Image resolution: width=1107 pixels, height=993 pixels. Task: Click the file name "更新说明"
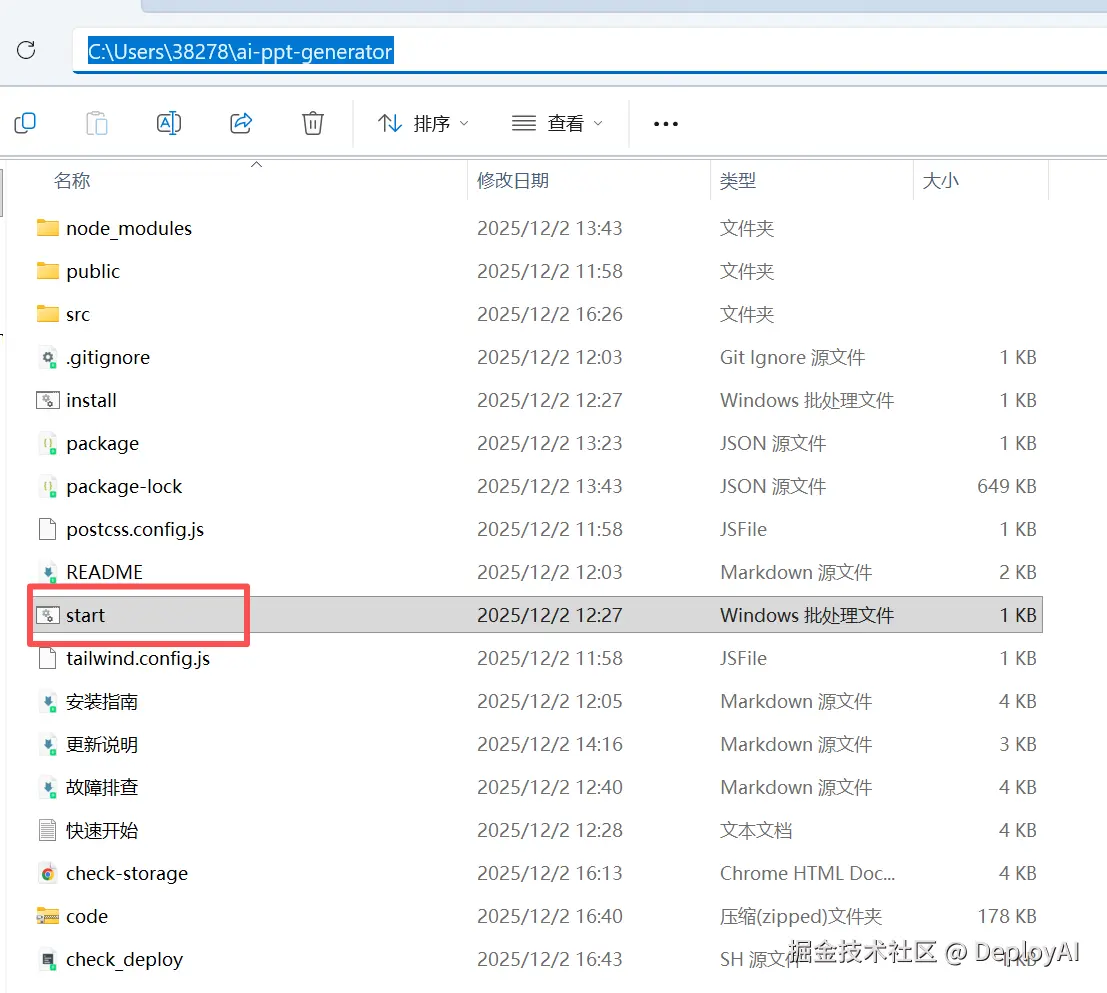(x=102, y=745)
